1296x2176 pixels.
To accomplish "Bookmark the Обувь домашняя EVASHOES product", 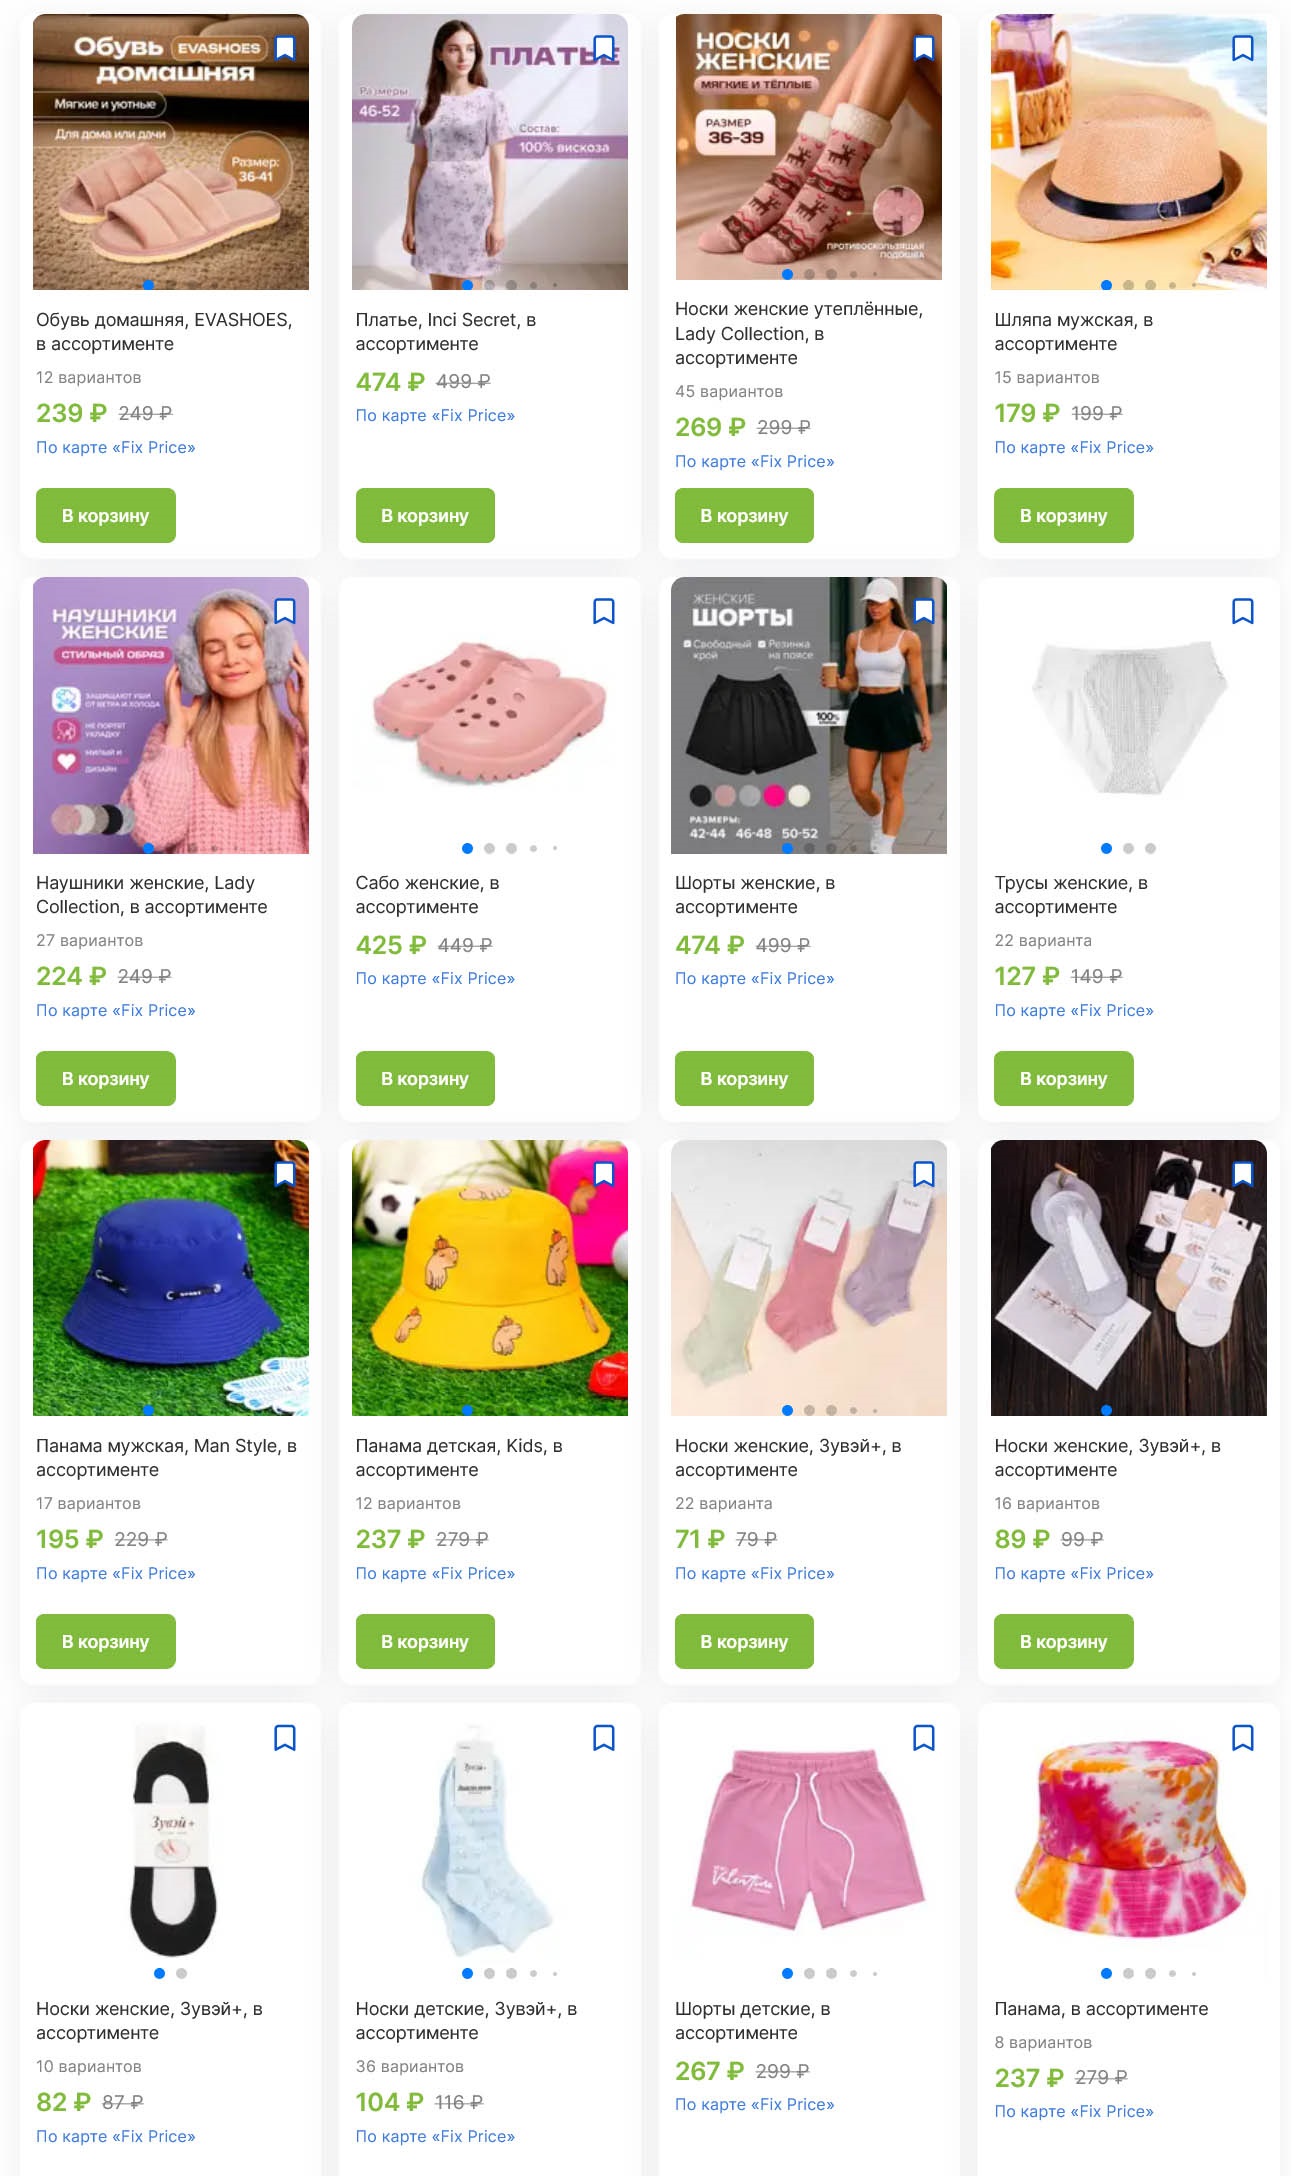I will click(285, 48).
